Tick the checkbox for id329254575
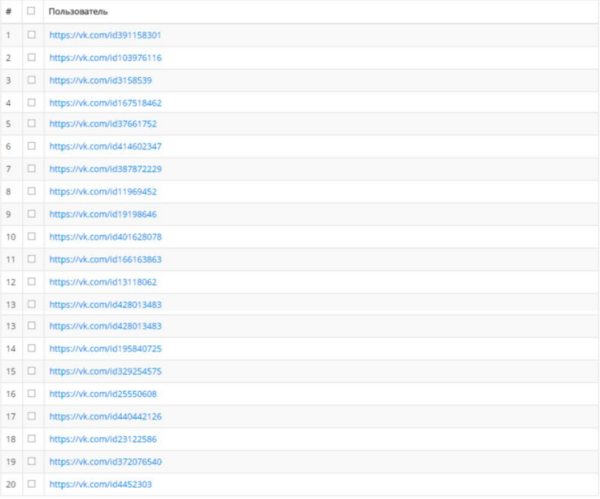The image size is (600, 499). pyautogui.click(x=31, y=370)
